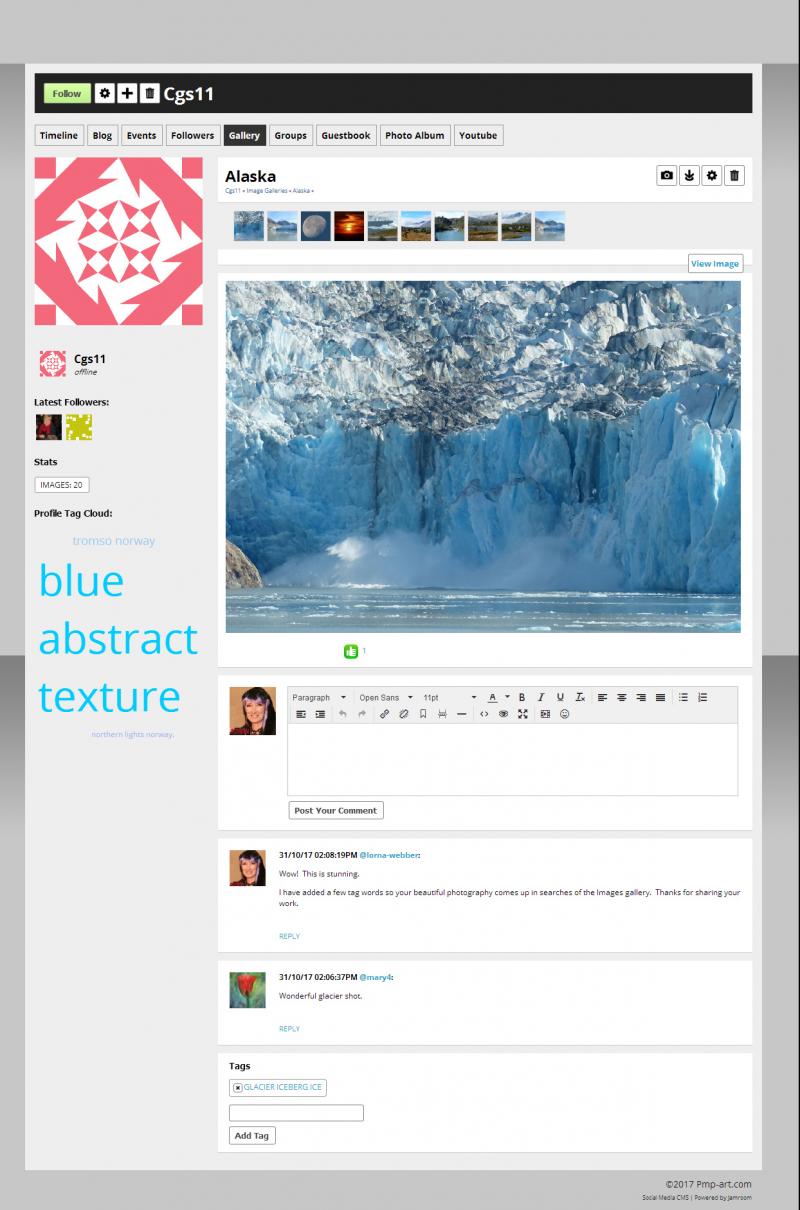This screenshot has height=1210, width=800.
Task: Click the plus icon next to Follow
Action: tap(127, 93)
